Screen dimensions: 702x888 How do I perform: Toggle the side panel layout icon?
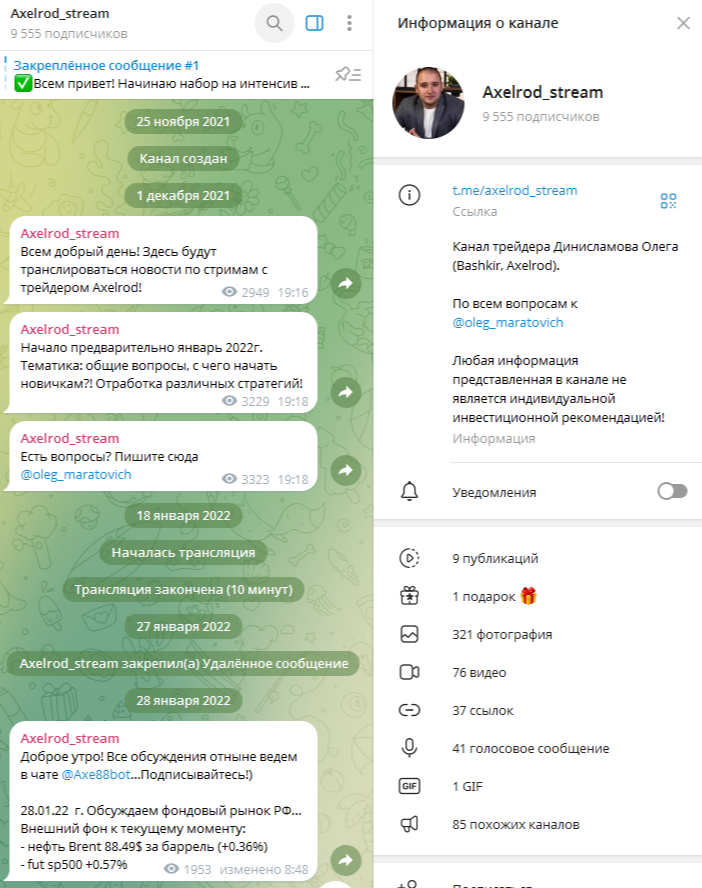(314, 23)
